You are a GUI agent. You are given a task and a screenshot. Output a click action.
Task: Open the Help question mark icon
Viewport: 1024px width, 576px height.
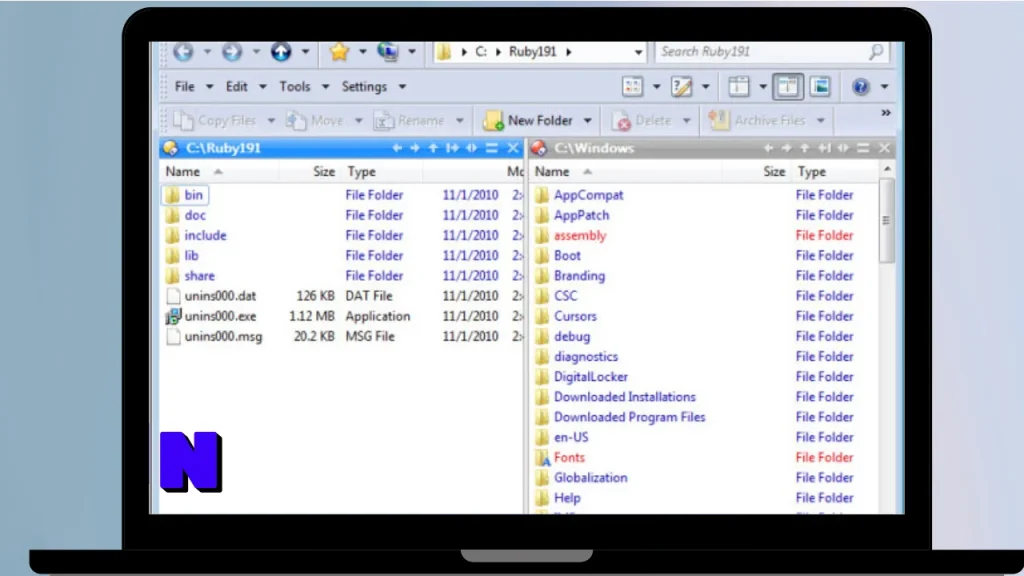861,86
